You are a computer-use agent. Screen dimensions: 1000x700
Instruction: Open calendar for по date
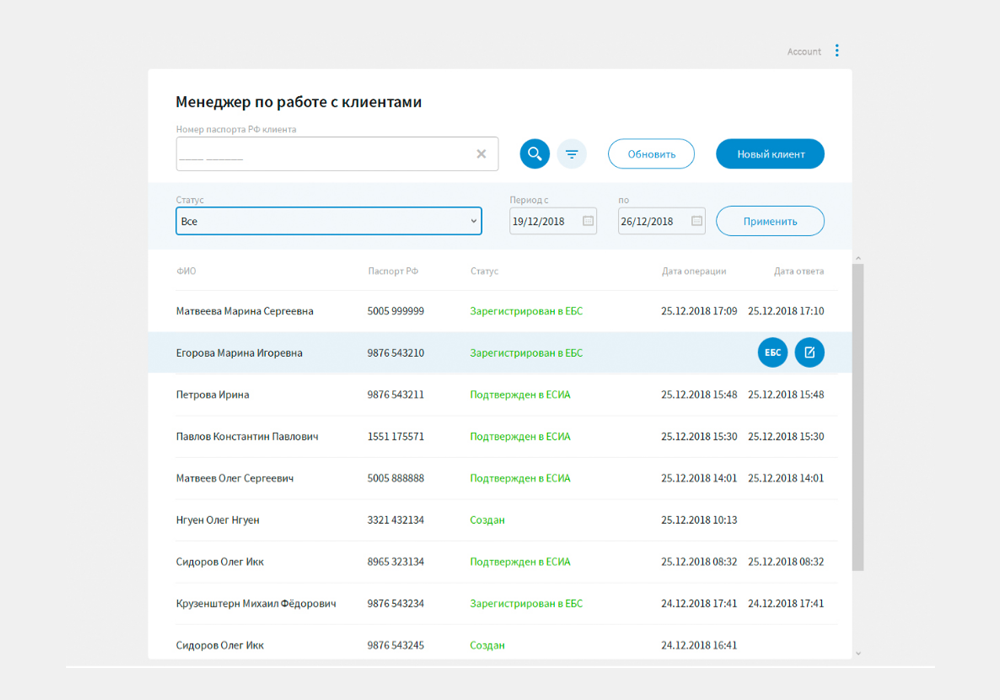pos(696,221)
